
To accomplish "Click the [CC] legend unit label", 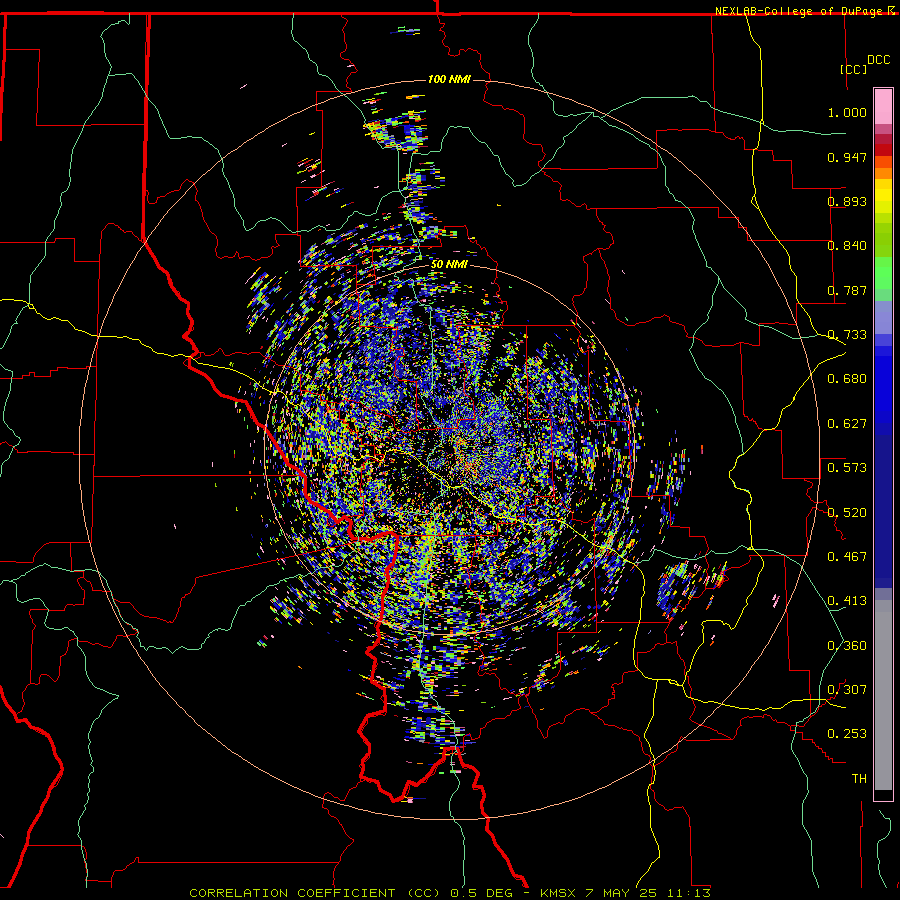I will click(x=854, y=69).
